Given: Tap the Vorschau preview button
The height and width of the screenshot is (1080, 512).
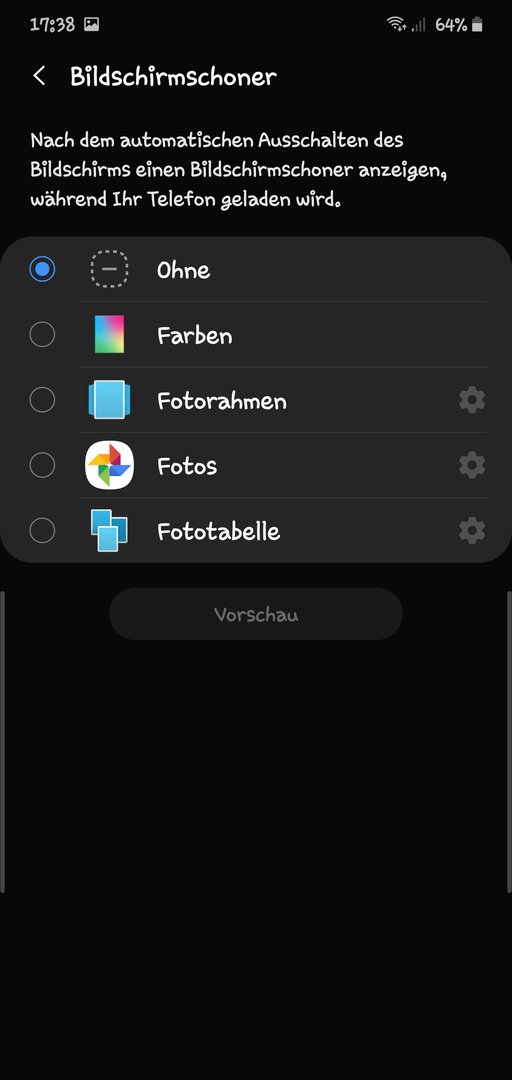Looking at the screenshot, I should [256, 614].
